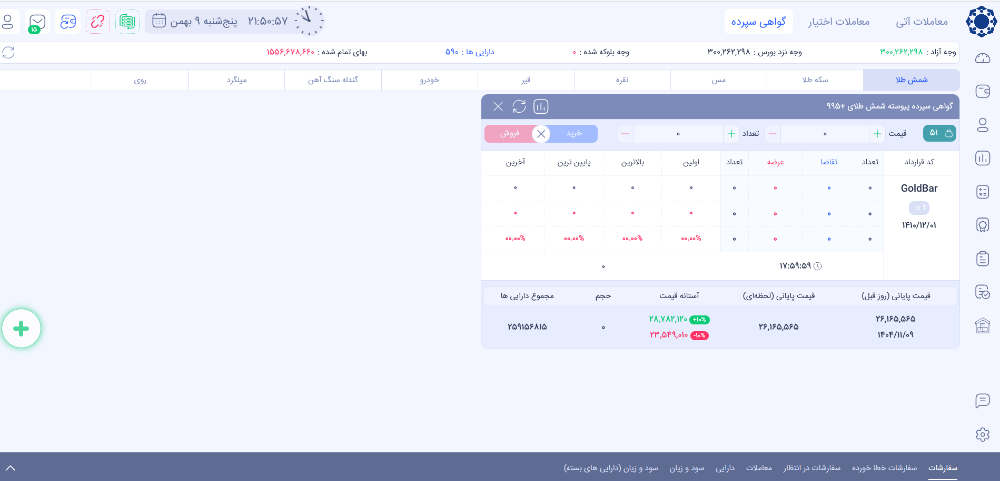The height and width of the screenshot is (481, 1000).
Task: Click the green floating add button
Action: click(21, 328)
